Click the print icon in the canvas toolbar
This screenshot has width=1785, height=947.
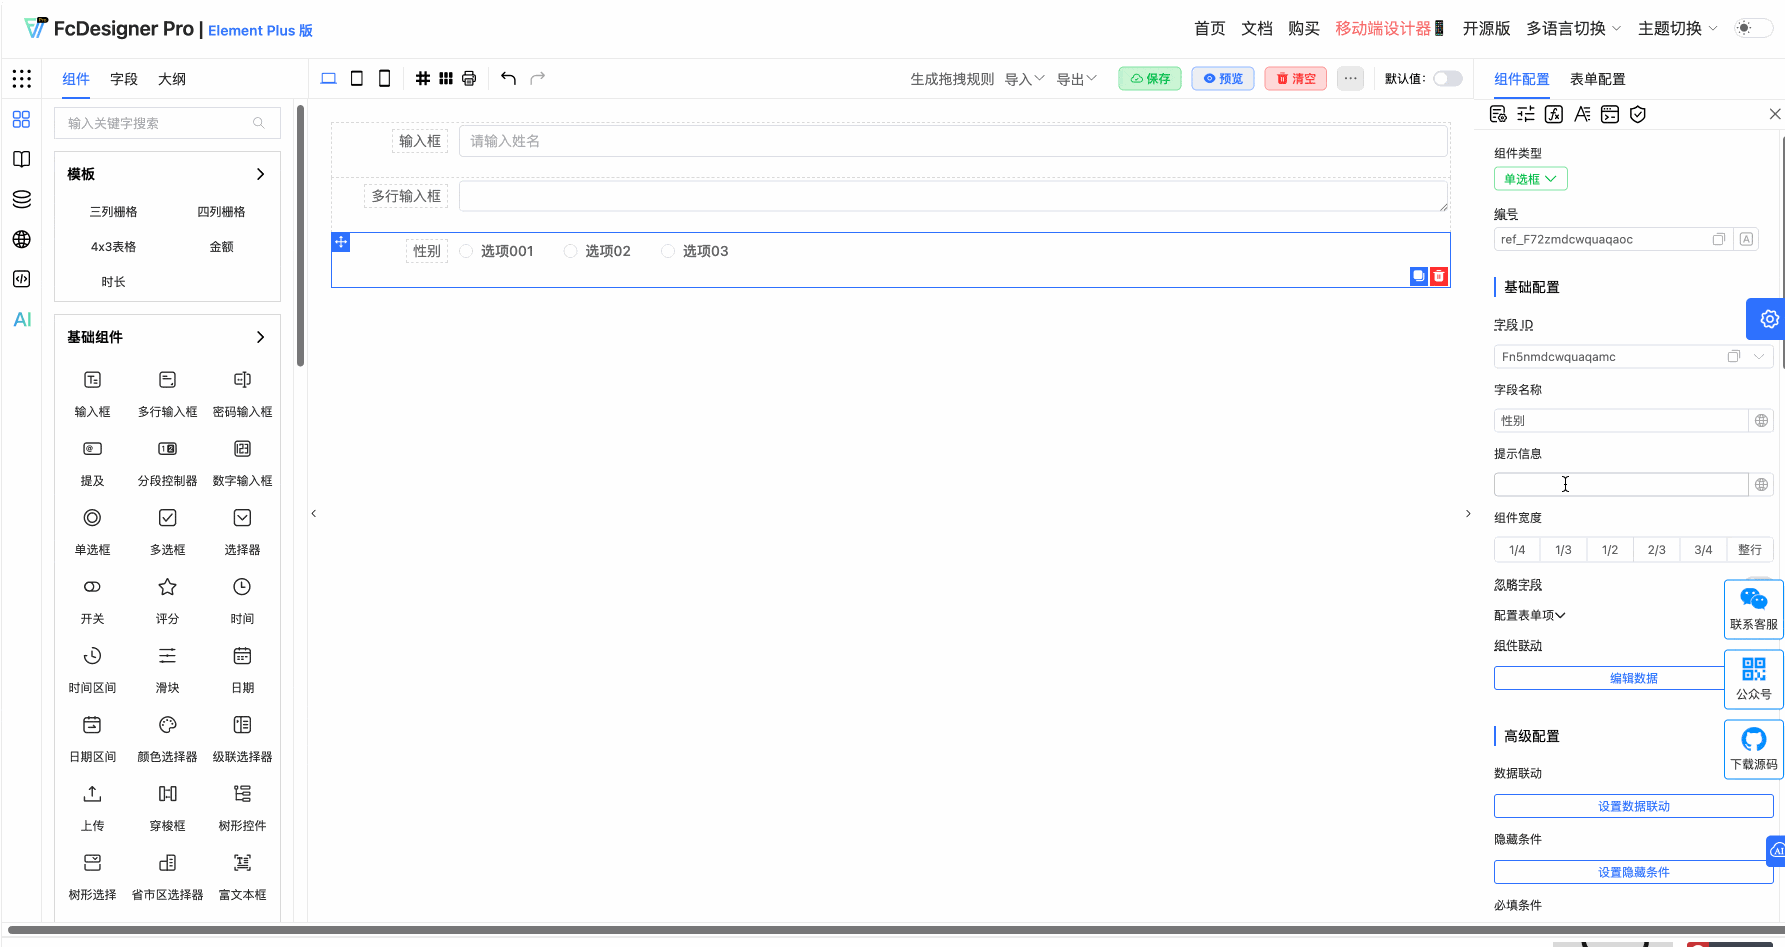[x=468, y=78]
